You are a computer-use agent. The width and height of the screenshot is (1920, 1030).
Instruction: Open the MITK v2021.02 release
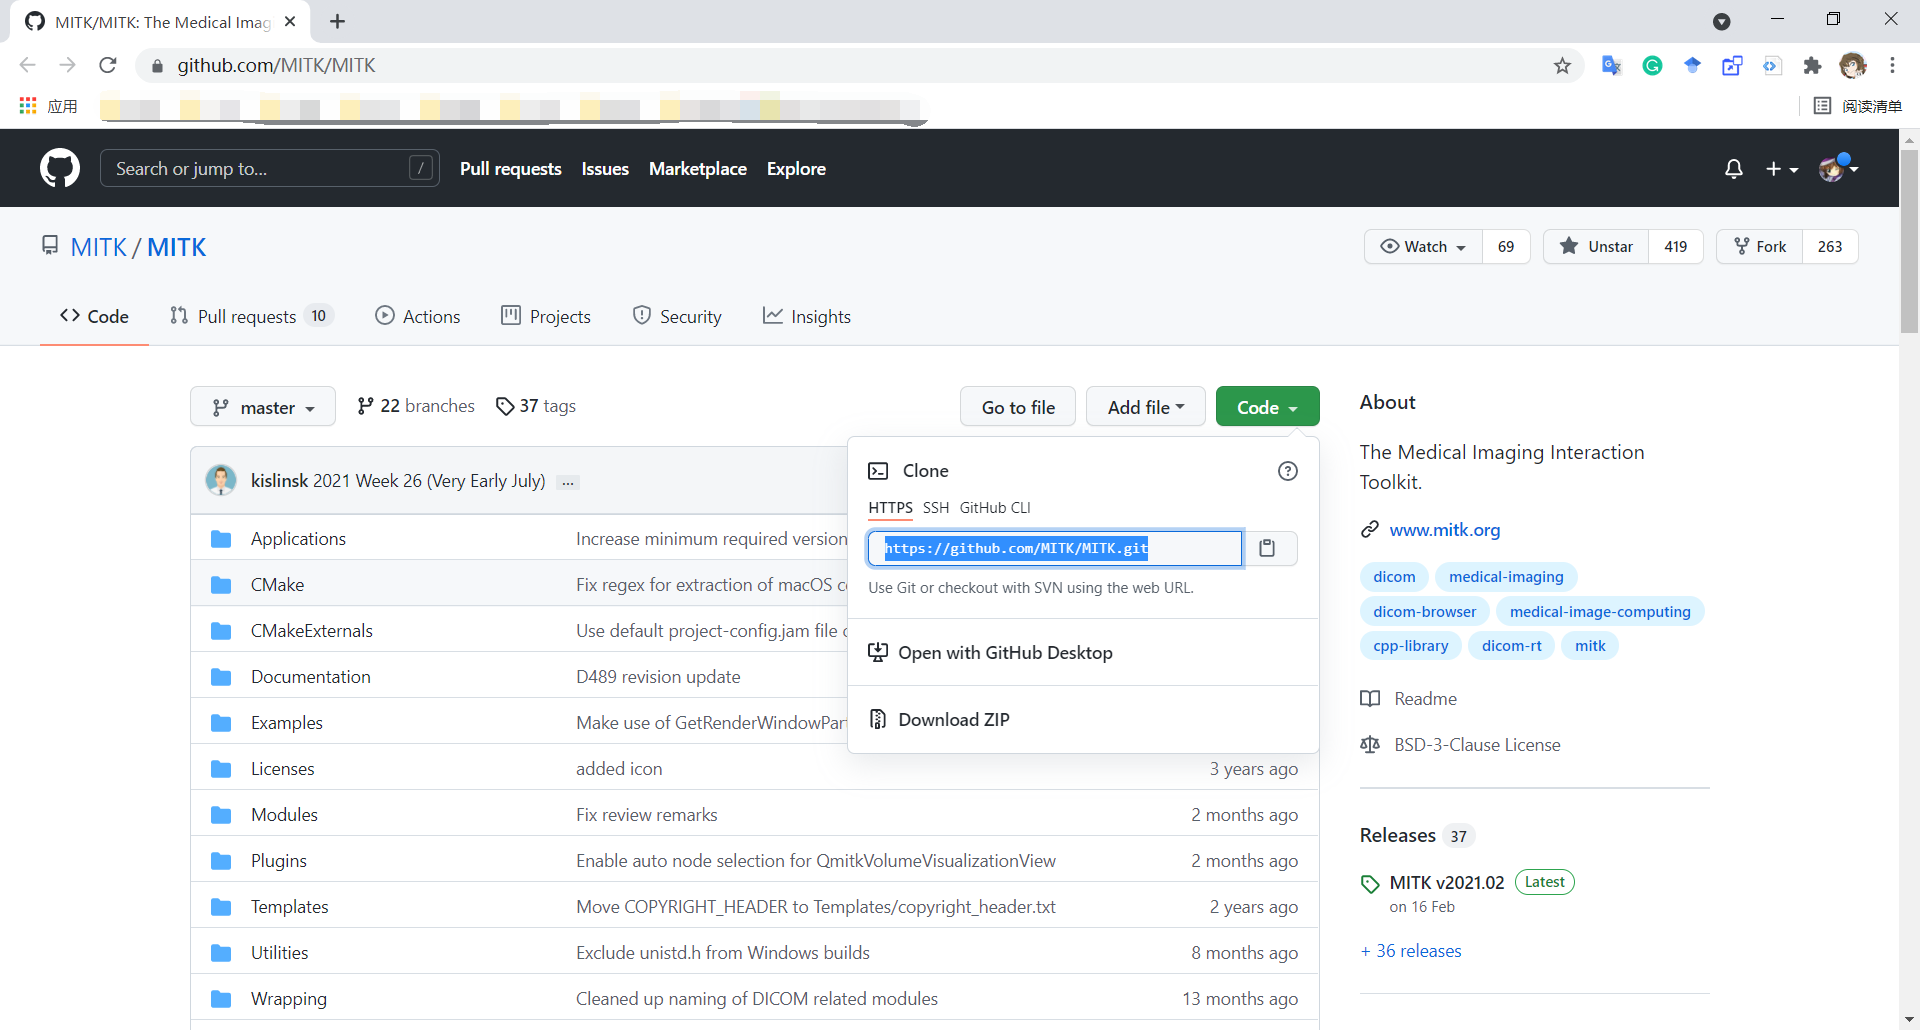coord(1446,883)
